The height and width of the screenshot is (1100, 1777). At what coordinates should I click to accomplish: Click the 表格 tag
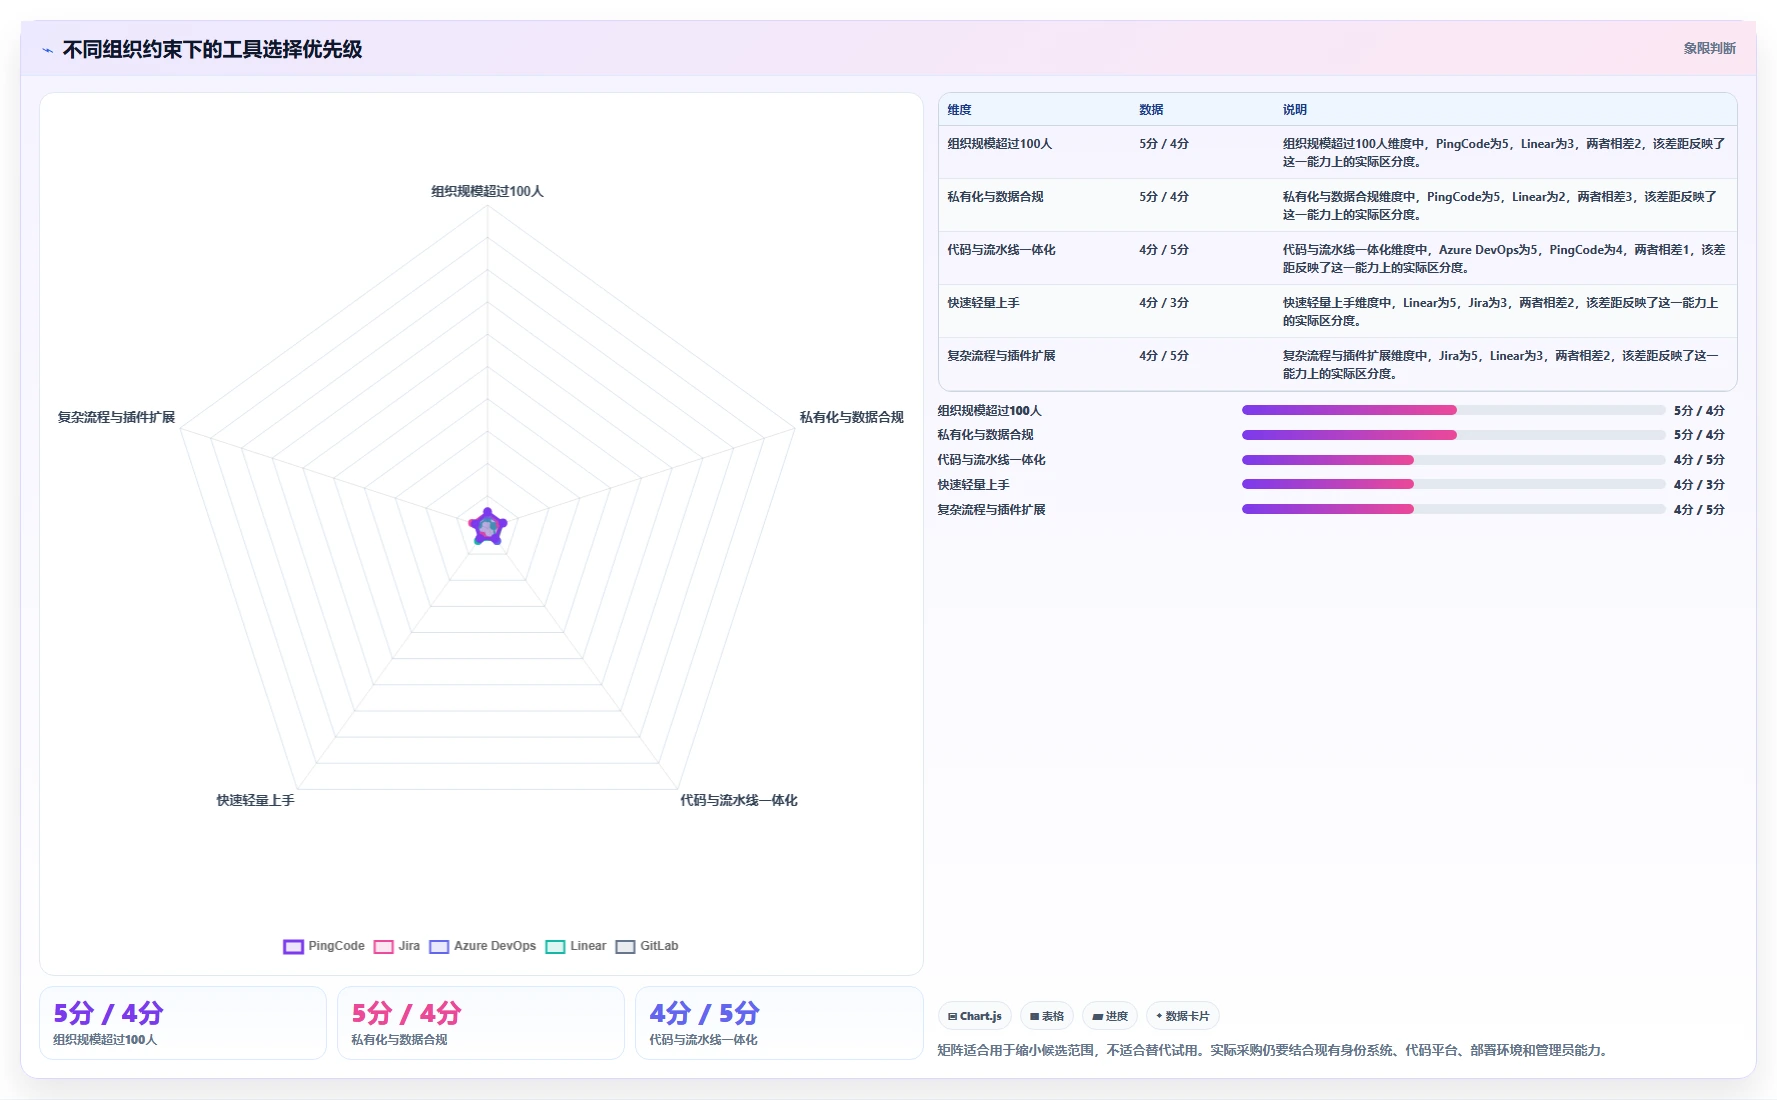[1047, 1016]
